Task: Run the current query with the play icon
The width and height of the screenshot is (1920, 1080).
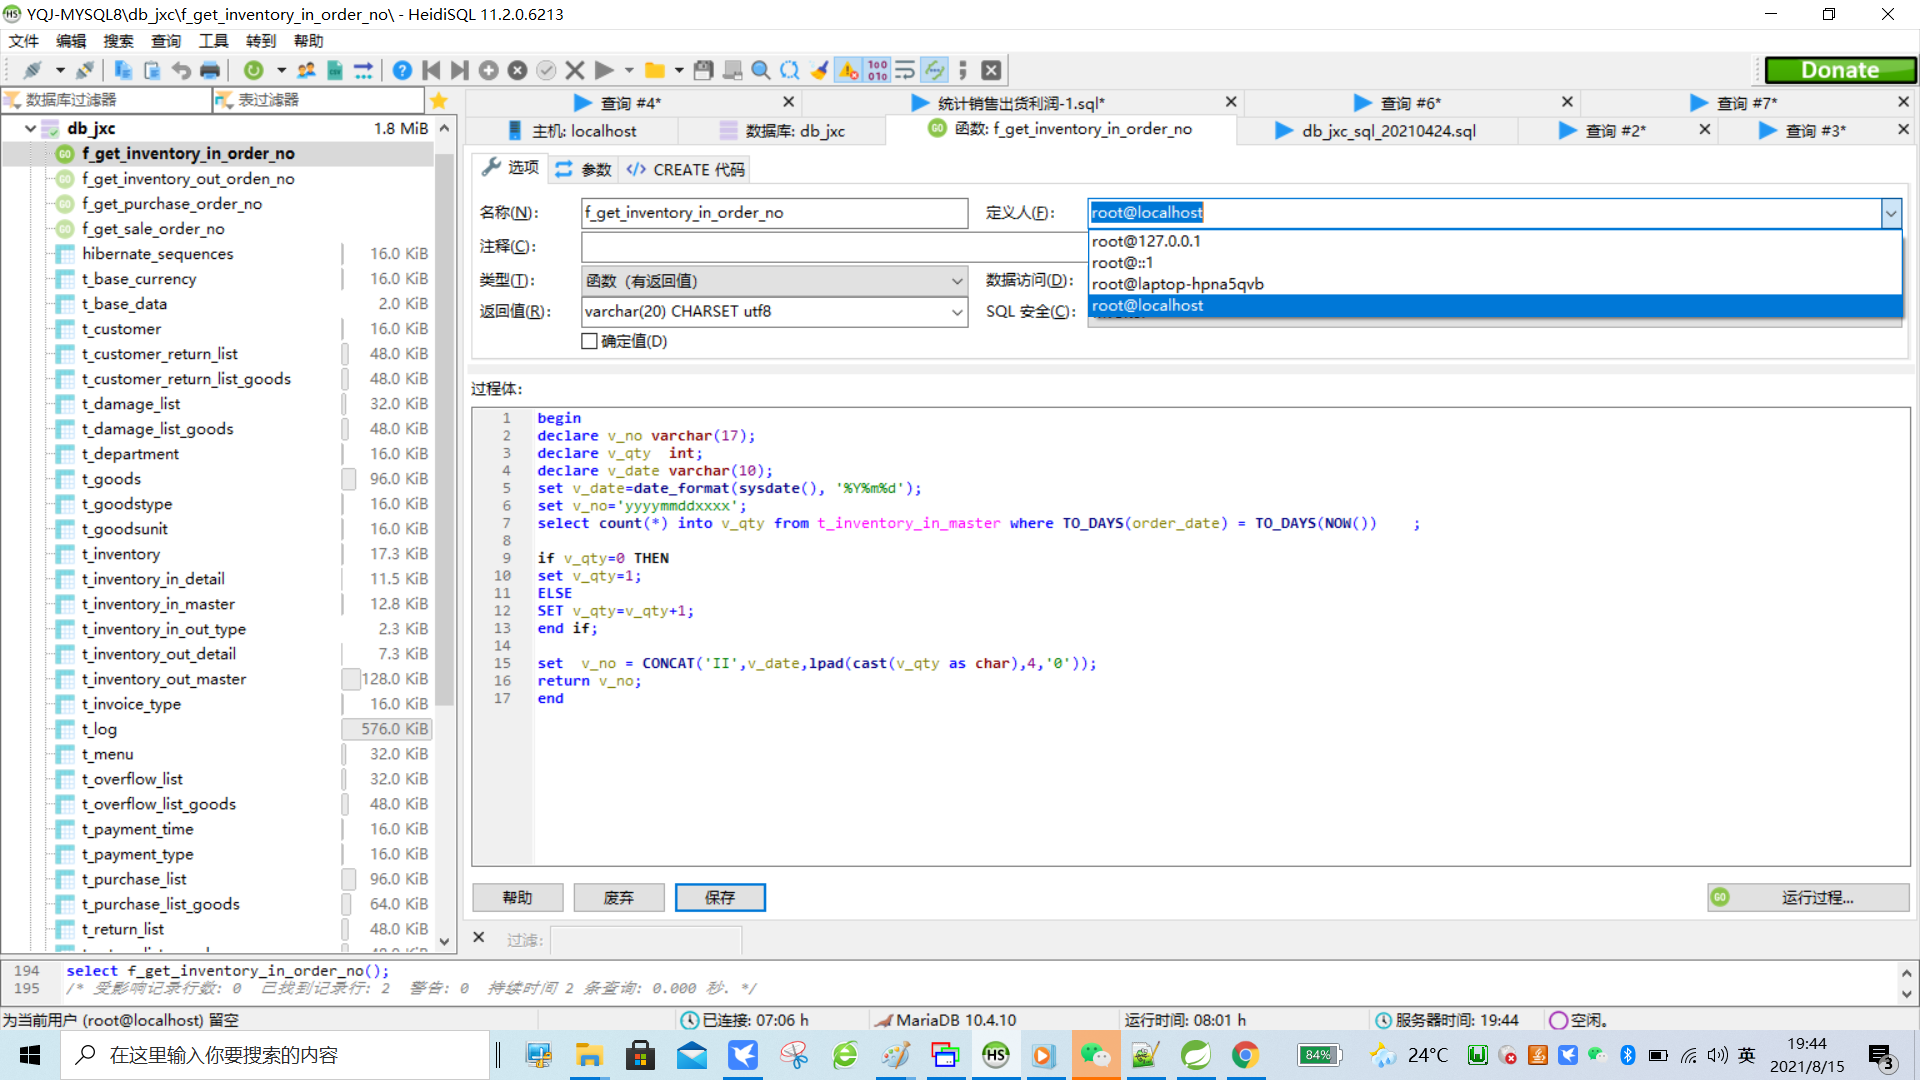Action: [604, 70]
